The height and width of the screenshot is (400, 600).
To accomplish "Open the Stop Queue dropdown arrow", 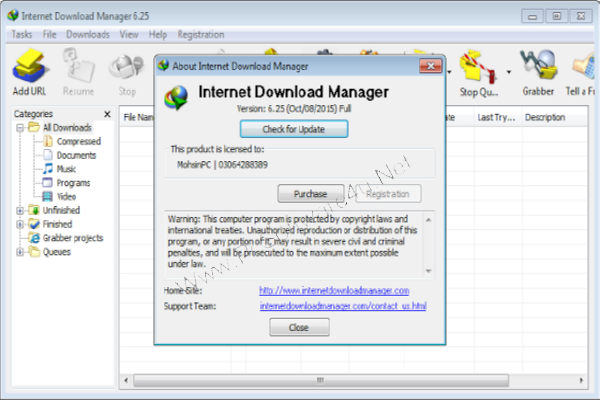I will click(x=509, y=72).
